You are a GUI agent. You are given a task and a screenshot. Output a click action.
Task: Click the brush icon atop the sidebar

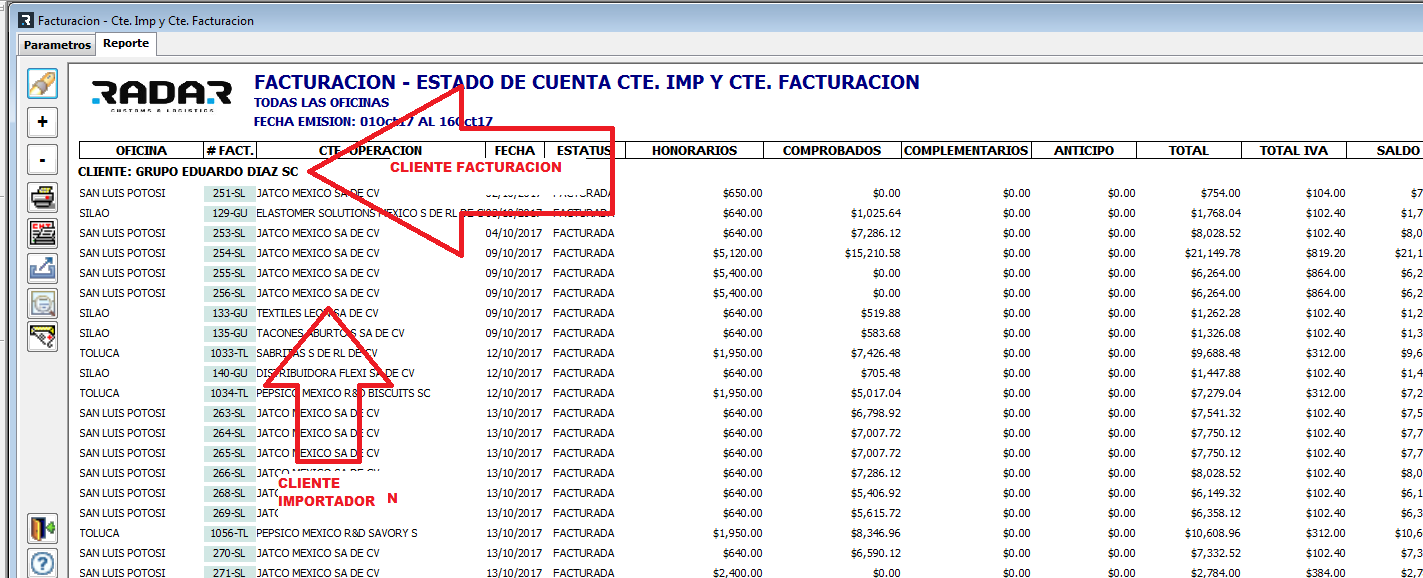pyautogui.click(x=42, y=84)
